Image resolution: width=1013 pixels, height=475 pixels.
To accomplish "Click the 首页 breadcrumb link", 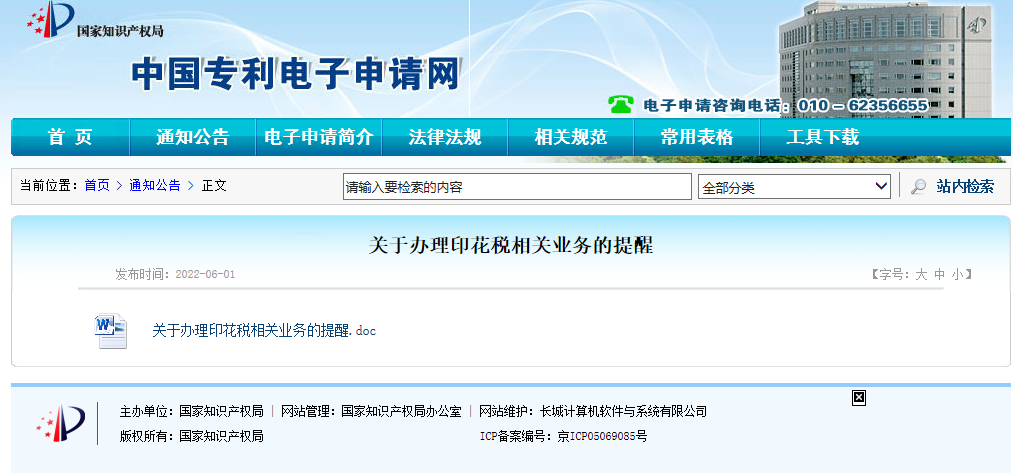I will point(97,186).
